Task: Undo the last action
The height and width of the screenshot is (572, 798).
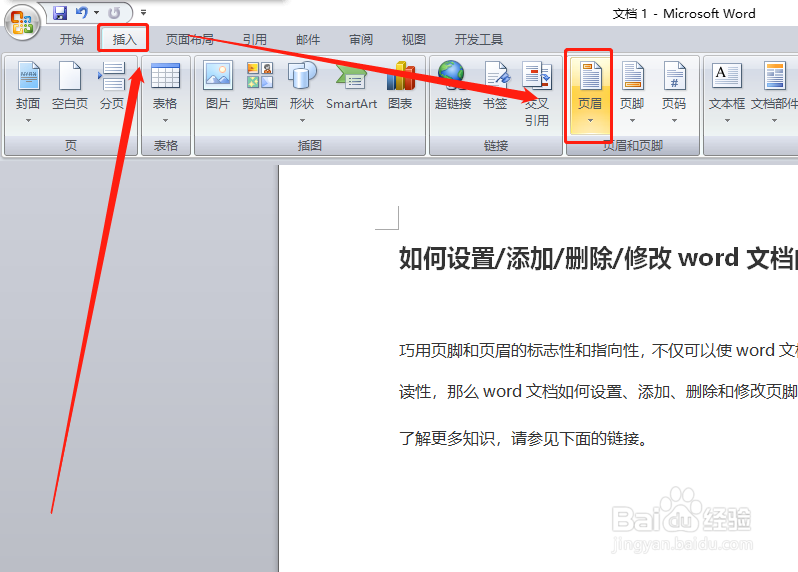Action: [81, 13]
